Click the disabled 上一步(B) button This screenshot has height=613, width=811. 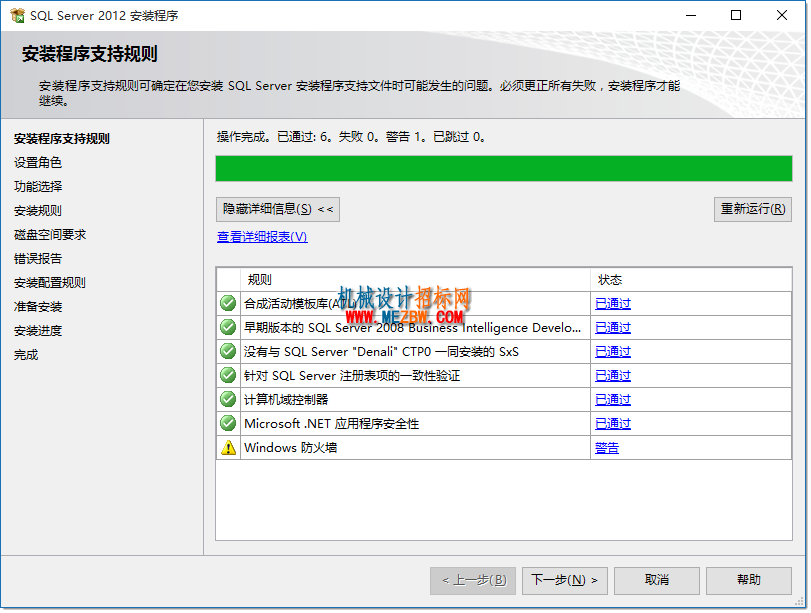(473, 580)
